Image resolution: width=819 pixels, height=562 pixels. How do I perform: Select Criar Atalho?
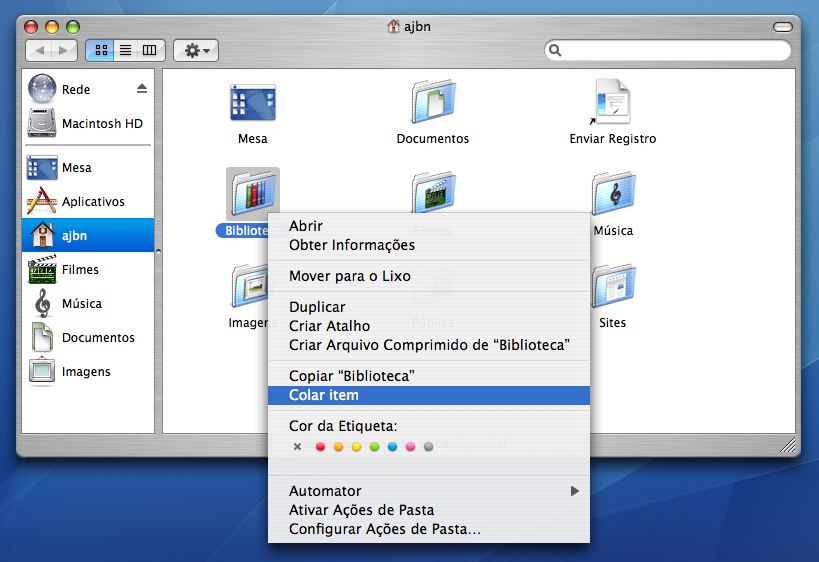[x=429, y=326]
